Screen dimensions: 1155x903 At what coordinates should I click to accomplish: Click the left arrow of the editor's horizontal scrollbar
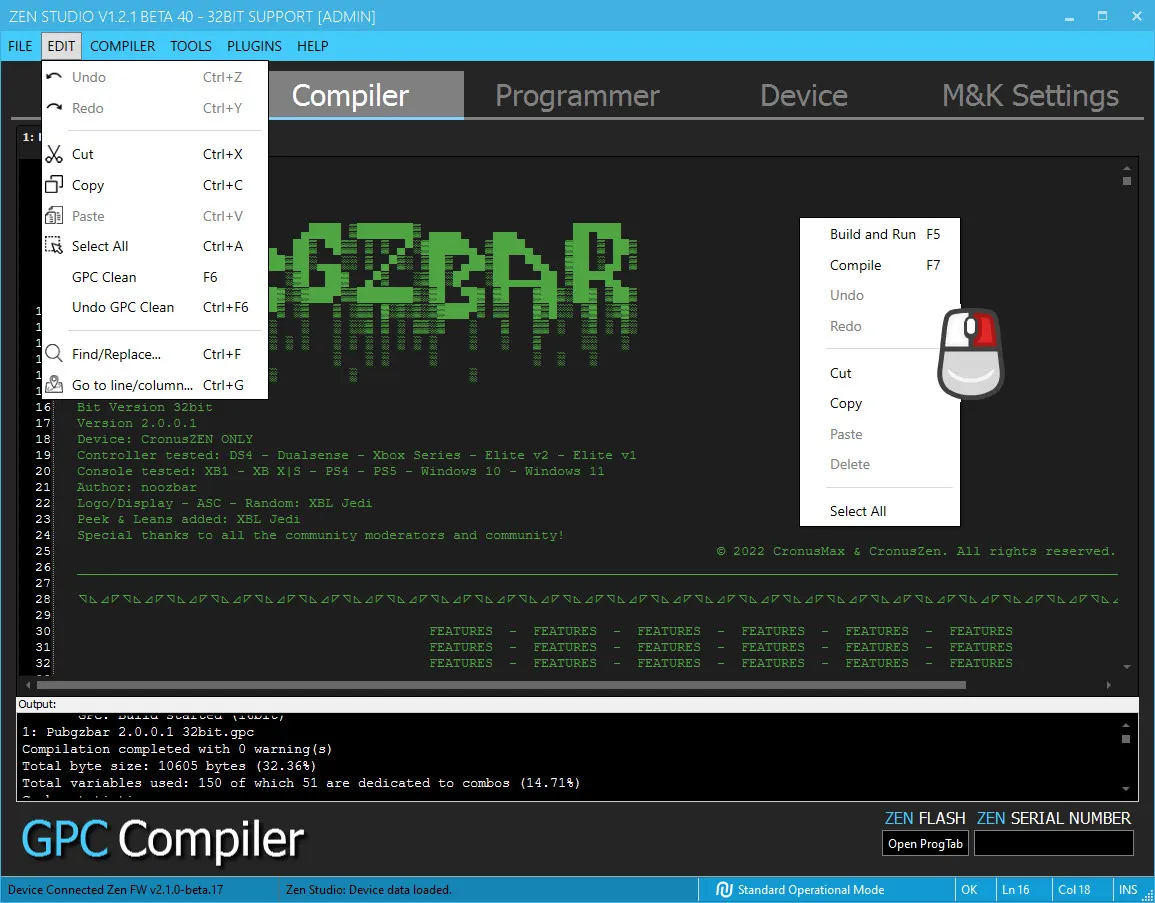coord(28,685)
